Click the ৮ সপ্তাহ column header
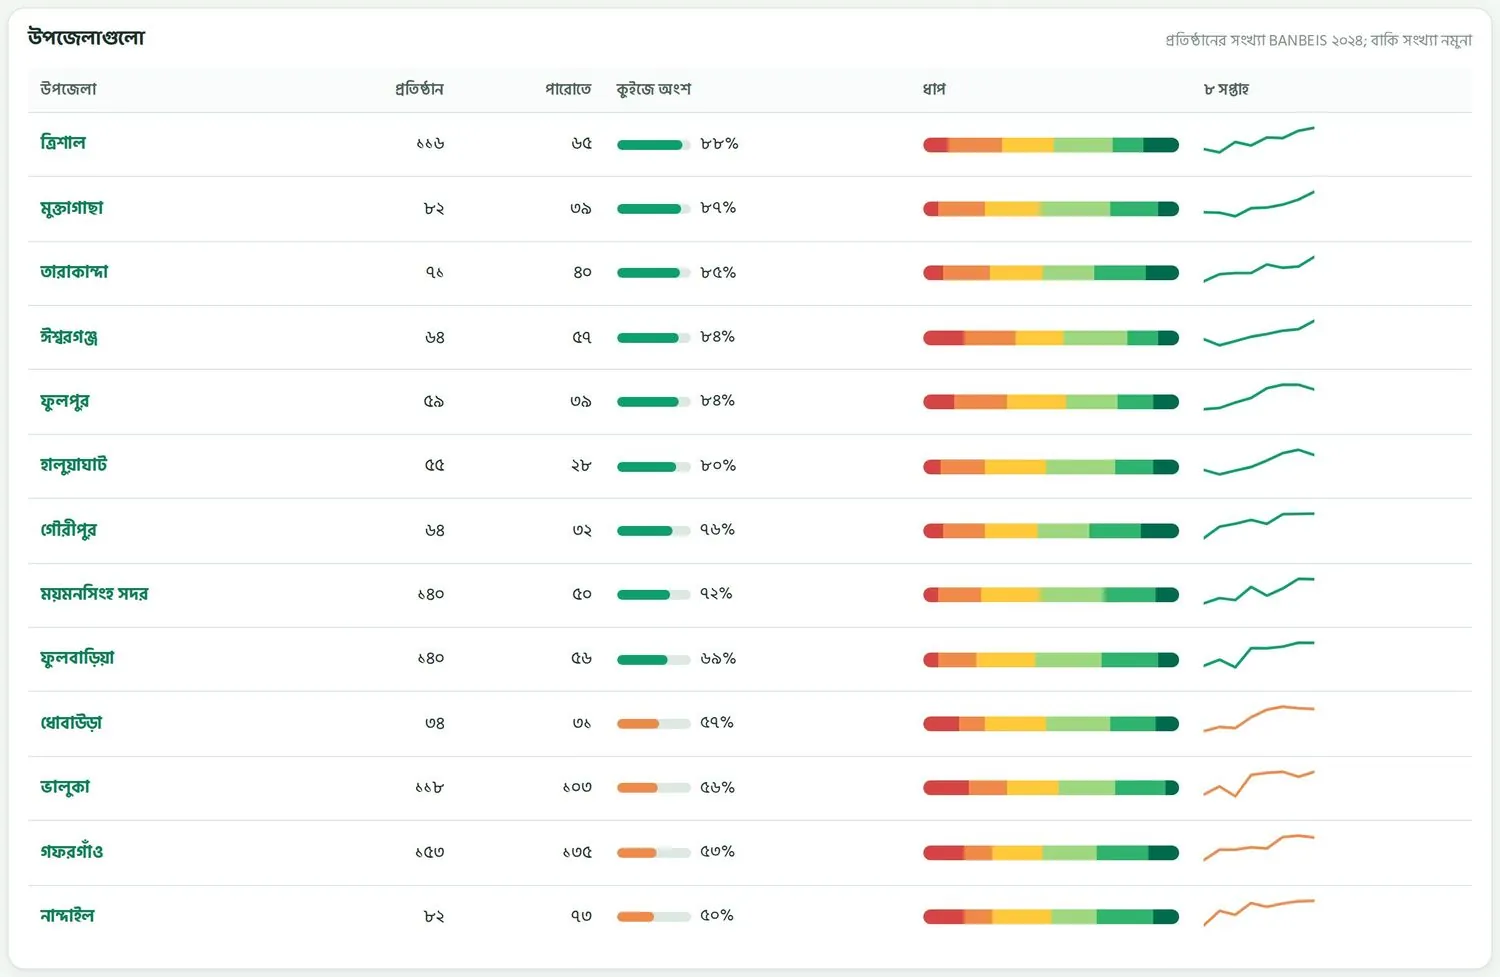The width and height of the screenshot is (1500, 977). (1226, 89)
